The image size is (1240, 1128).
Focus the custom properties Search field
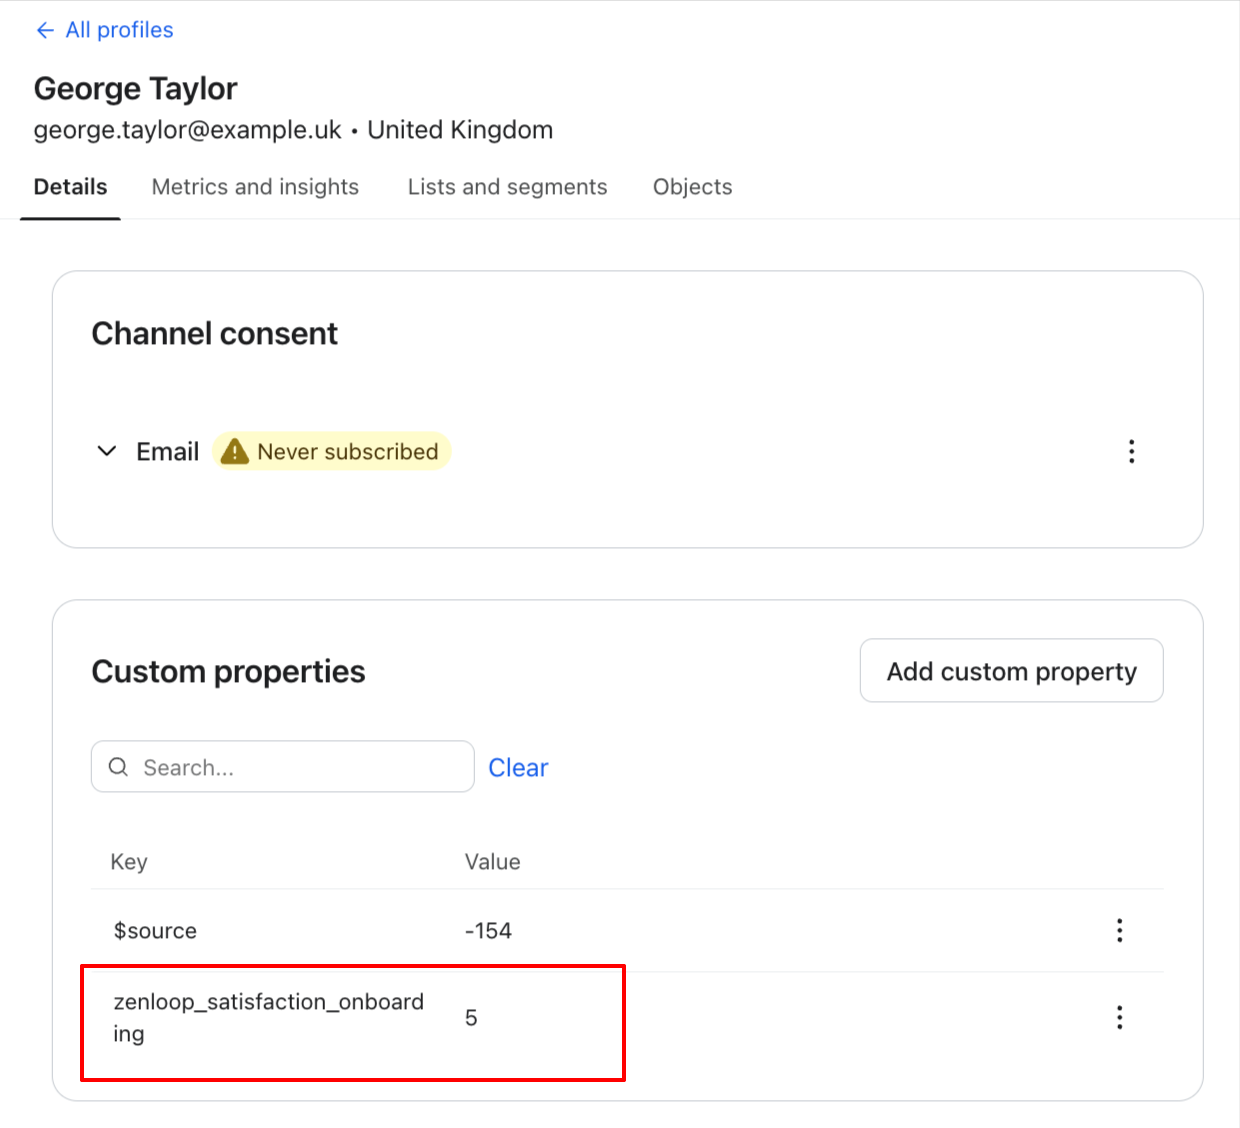click(x=282, y=767)
